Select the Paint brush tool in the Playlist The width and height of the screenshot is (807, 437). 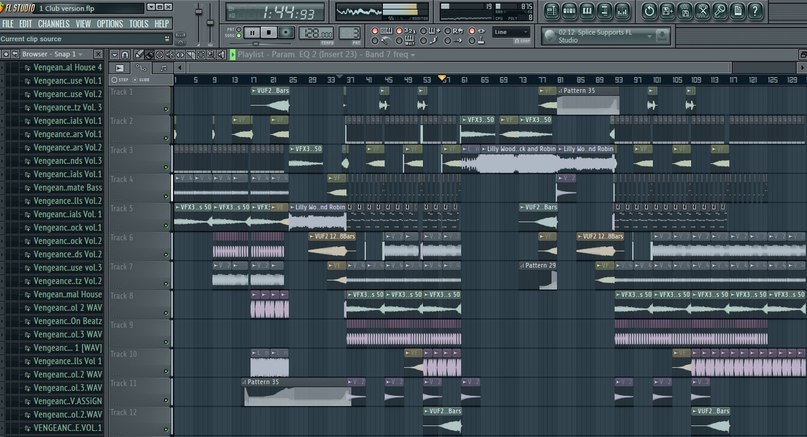[x=149, y=55]
